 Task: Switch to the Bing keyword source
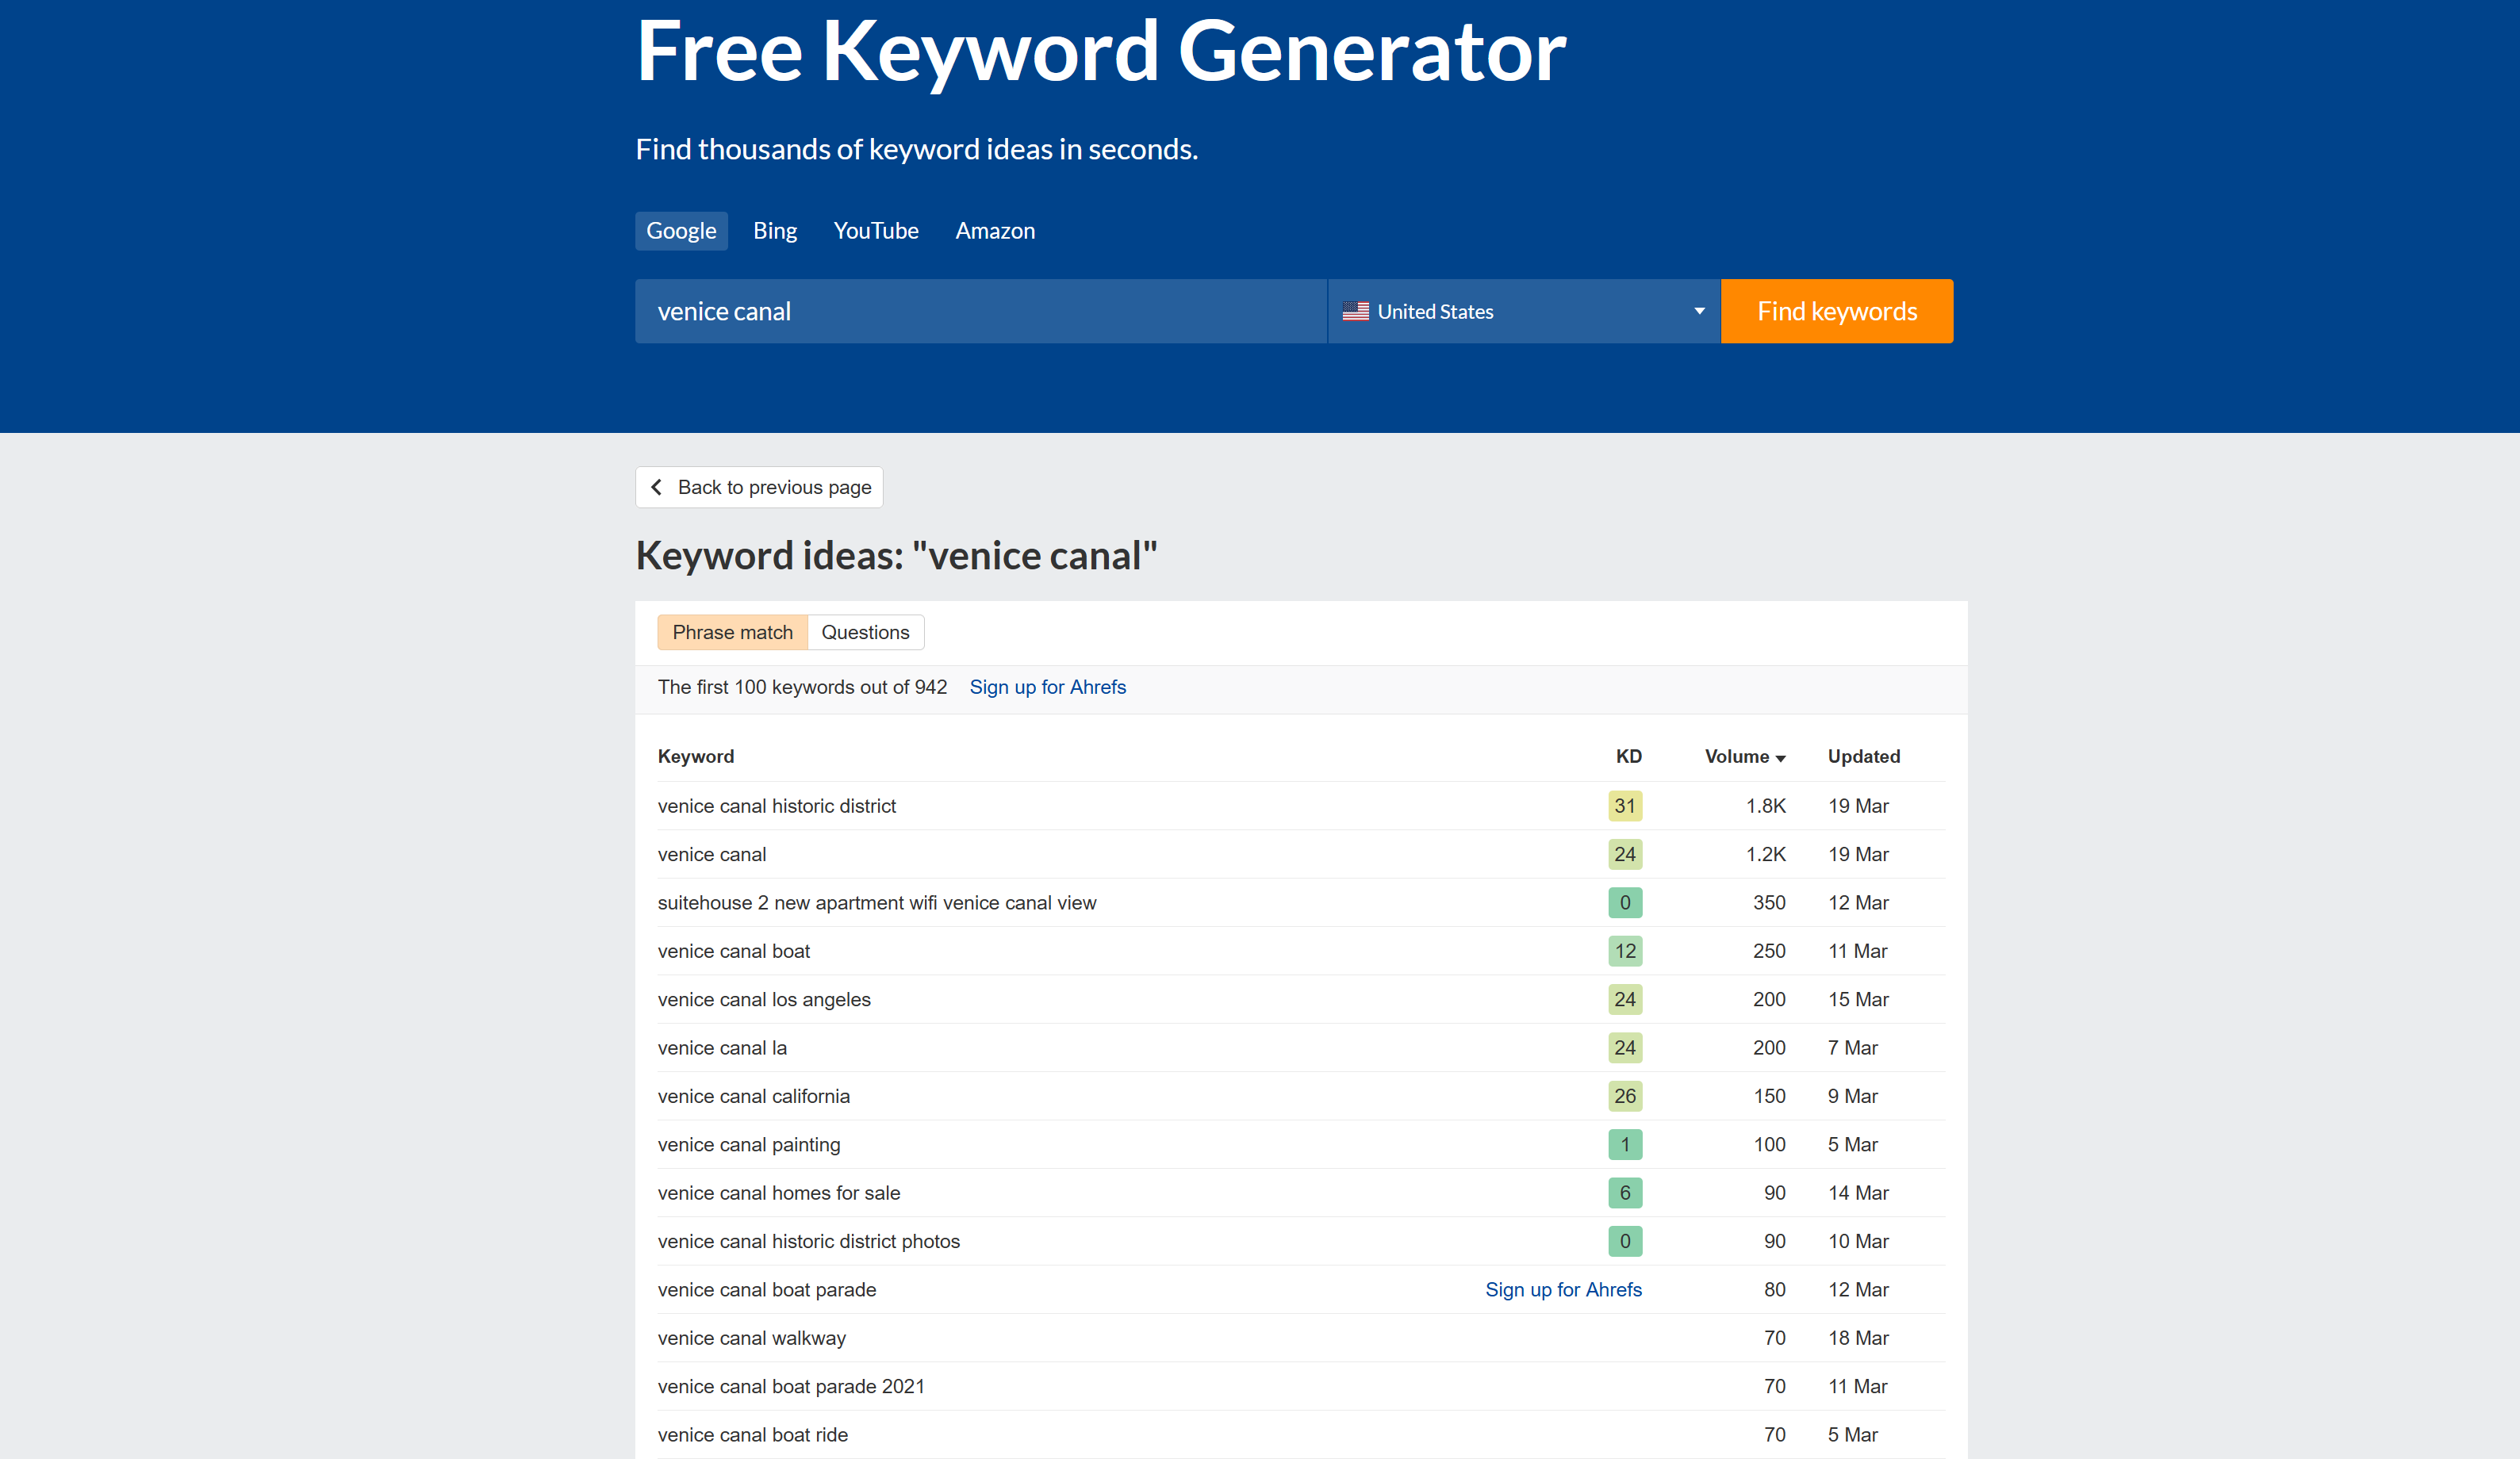[x=775, y=230]
